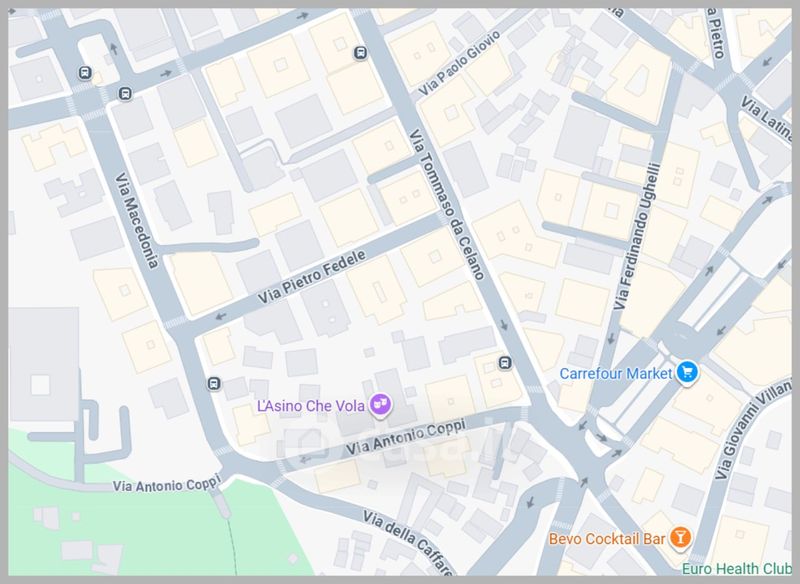Viewport: 800px width, 584px height.
Task: Click bus stop icon on lower Via Macedonia
Action: tap(214, 384)
